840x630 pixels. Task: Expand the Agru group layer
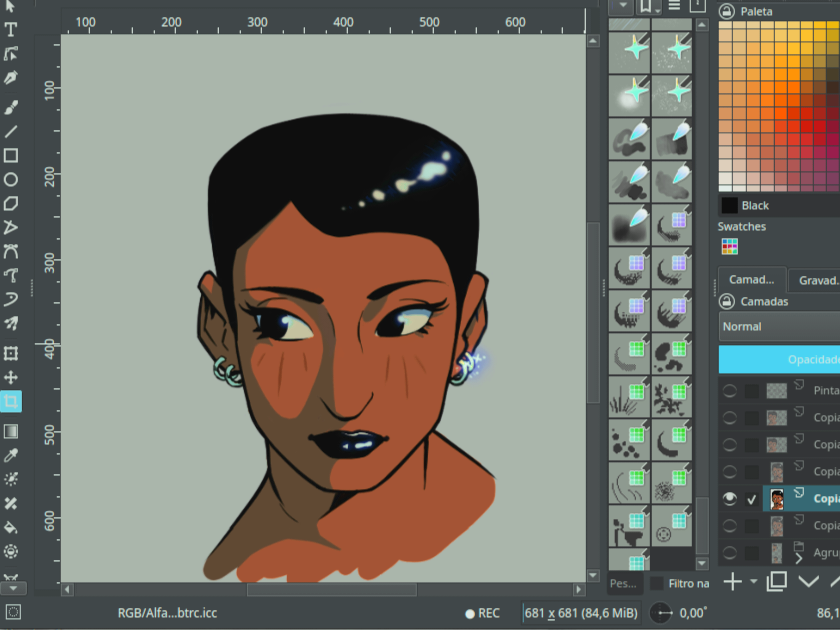[x=799, y=558]
